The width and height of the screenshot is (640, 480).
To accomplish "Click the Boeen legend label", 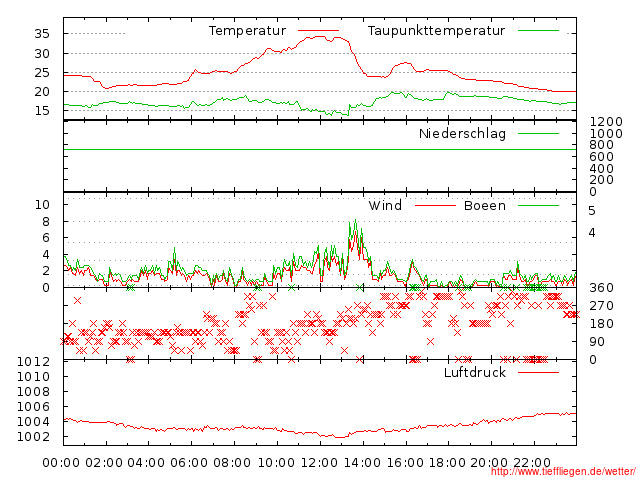I will 484,205.
